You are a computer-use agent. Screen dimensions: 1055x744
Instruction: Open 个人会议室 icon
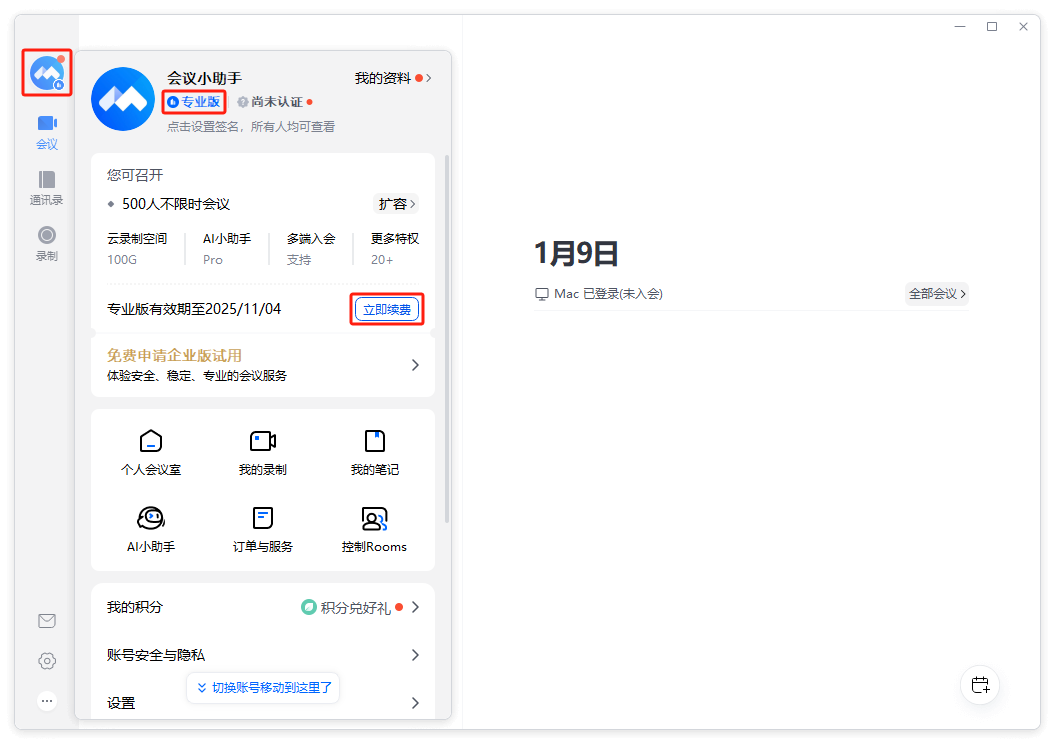click(x=151, y=453)
